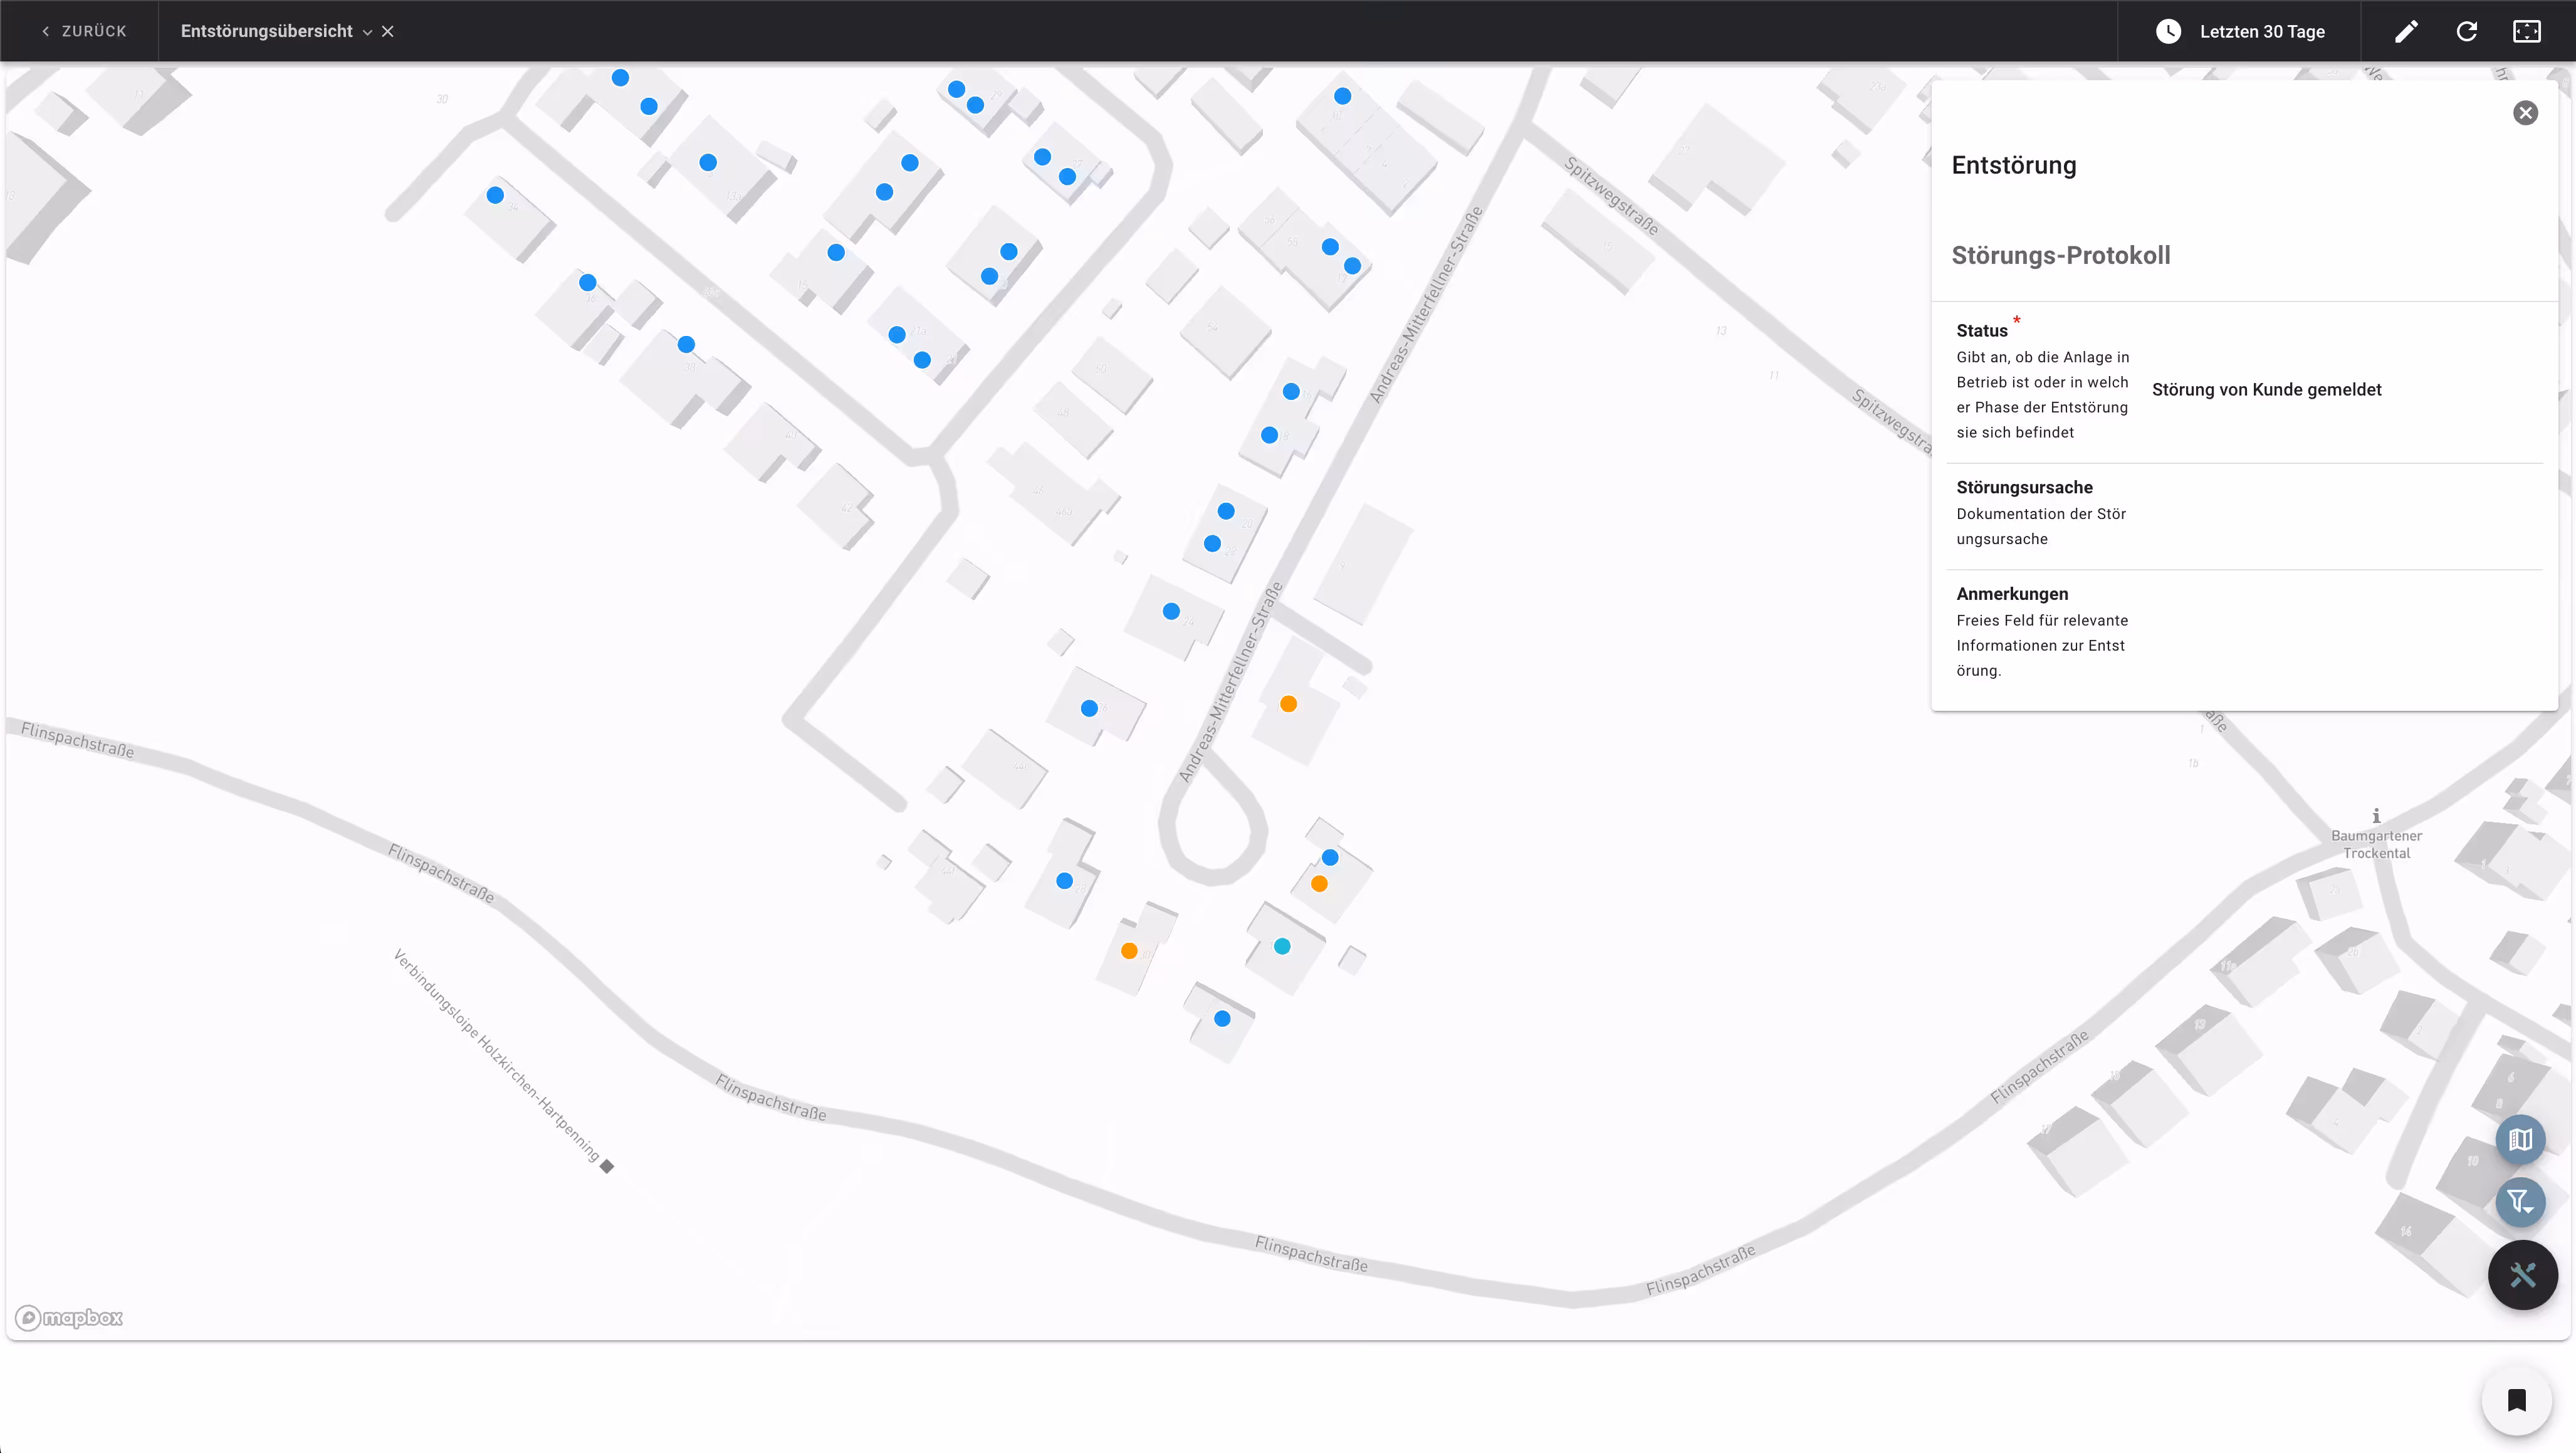Click the Anmerkungen label text

pyautogui.click(x=2012, y=594)
